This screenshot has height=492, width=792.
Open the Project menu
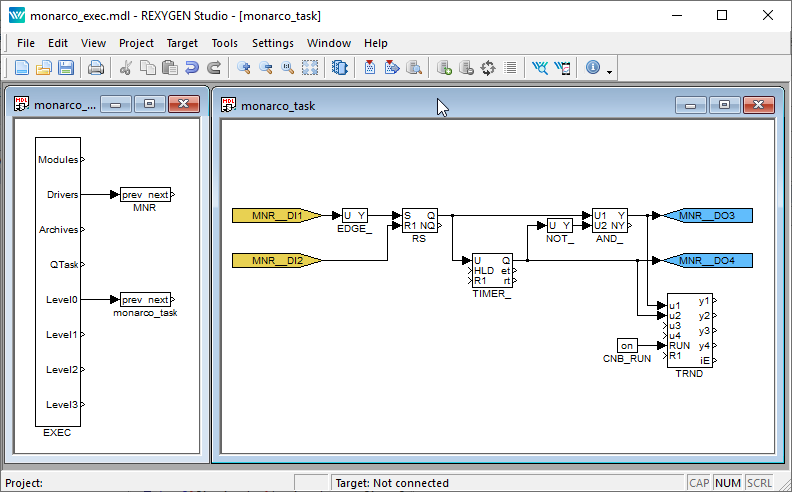pos(136,43)
